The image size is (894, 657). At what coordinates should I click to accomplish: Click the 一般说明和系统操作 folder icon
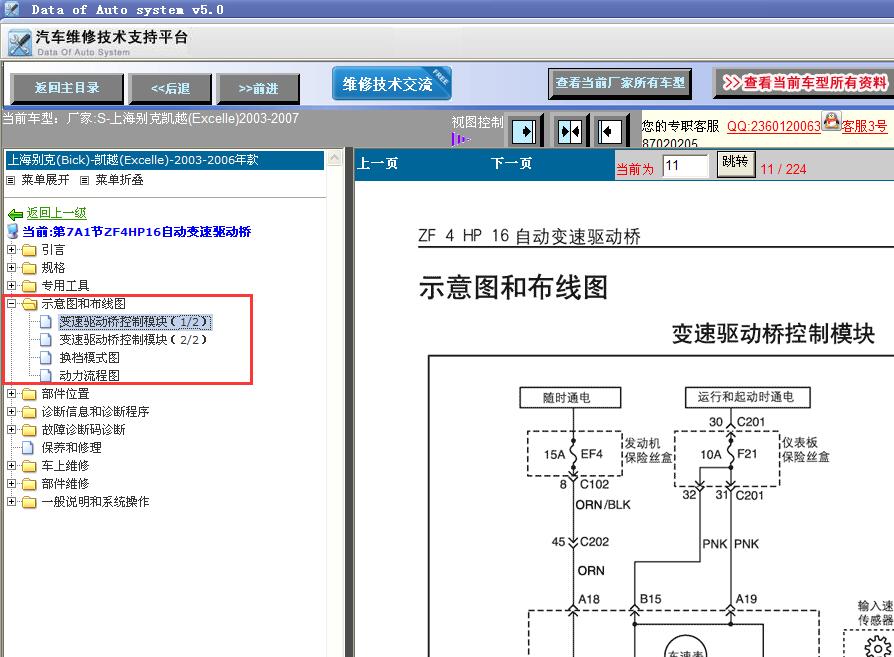click(29, 502)
